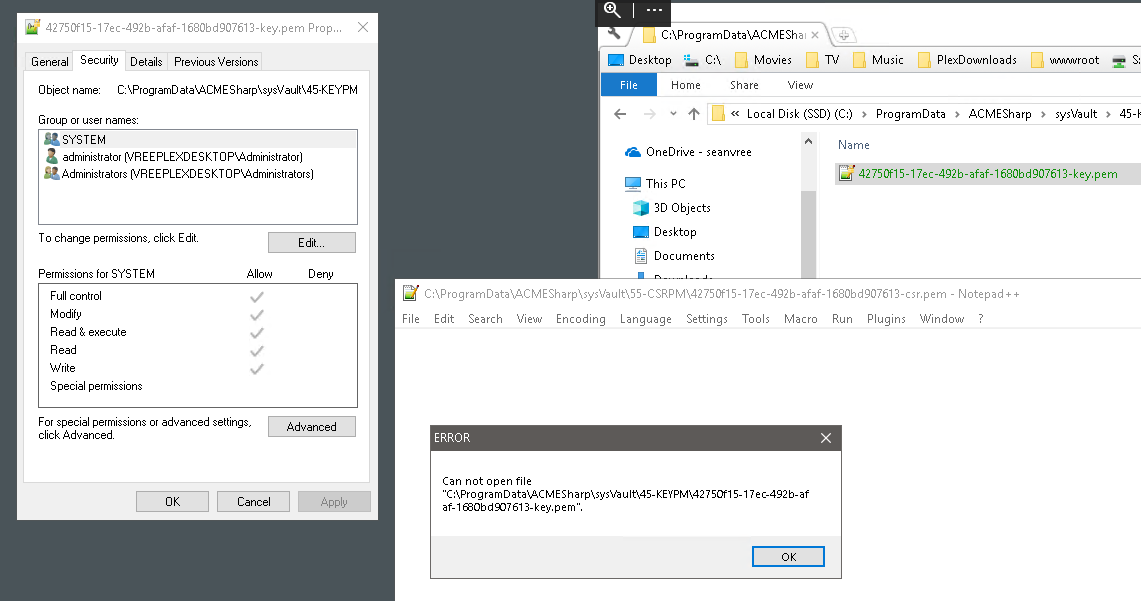Image resolution: width=1141 pixels, height=601 pixels.
Task: Close the ACMESharp Explorer tab
Action: click(x=815, y=35)
